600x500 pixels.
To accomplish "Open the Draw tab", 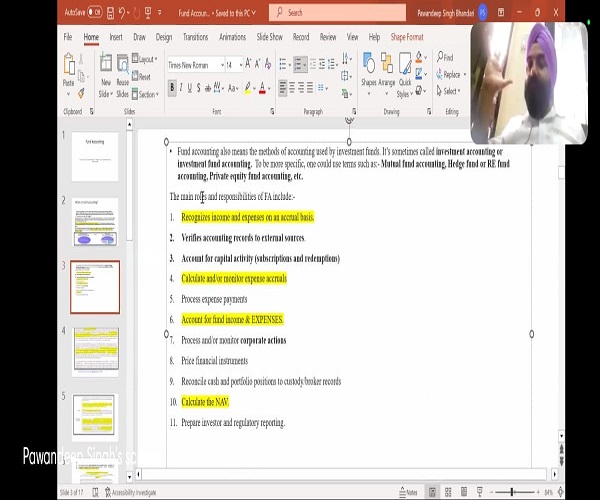I will pyautogui.click(x=139, y=37).
